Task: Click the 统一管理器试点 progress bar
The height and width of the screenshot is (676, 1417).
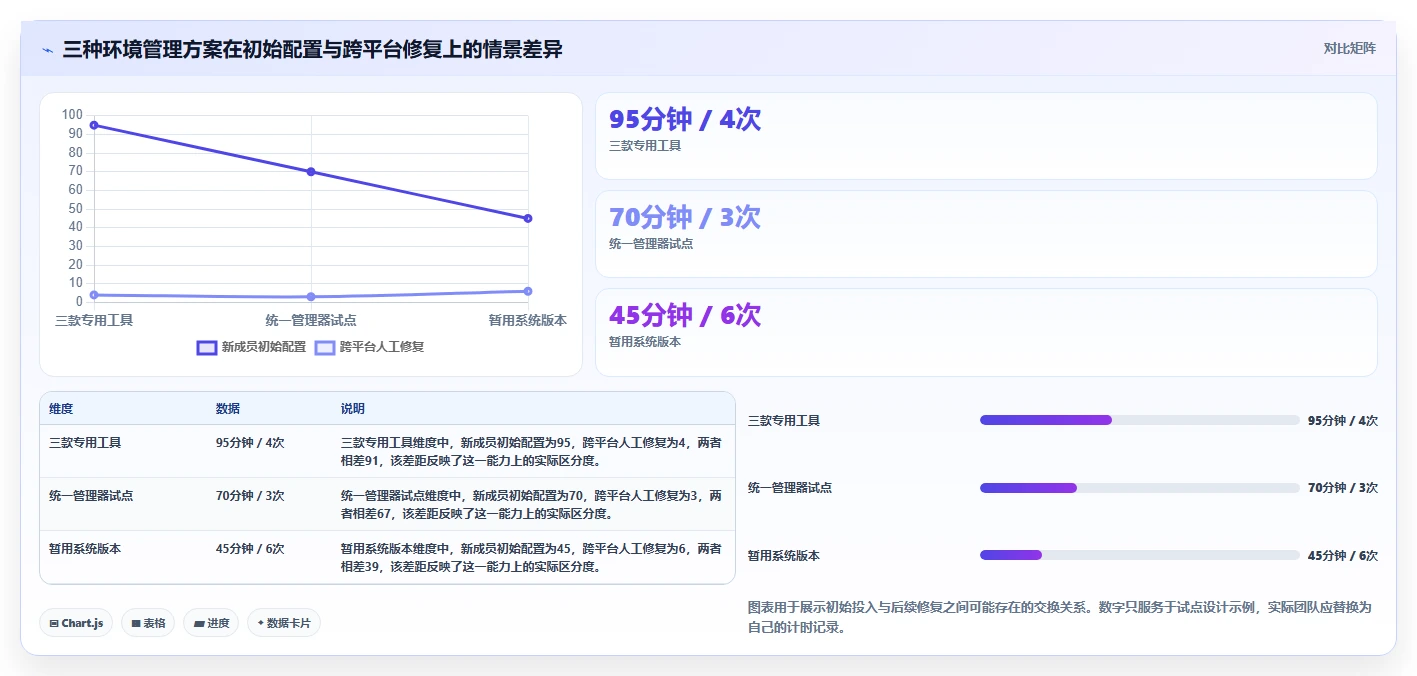Action: (x=1140, y=488)
